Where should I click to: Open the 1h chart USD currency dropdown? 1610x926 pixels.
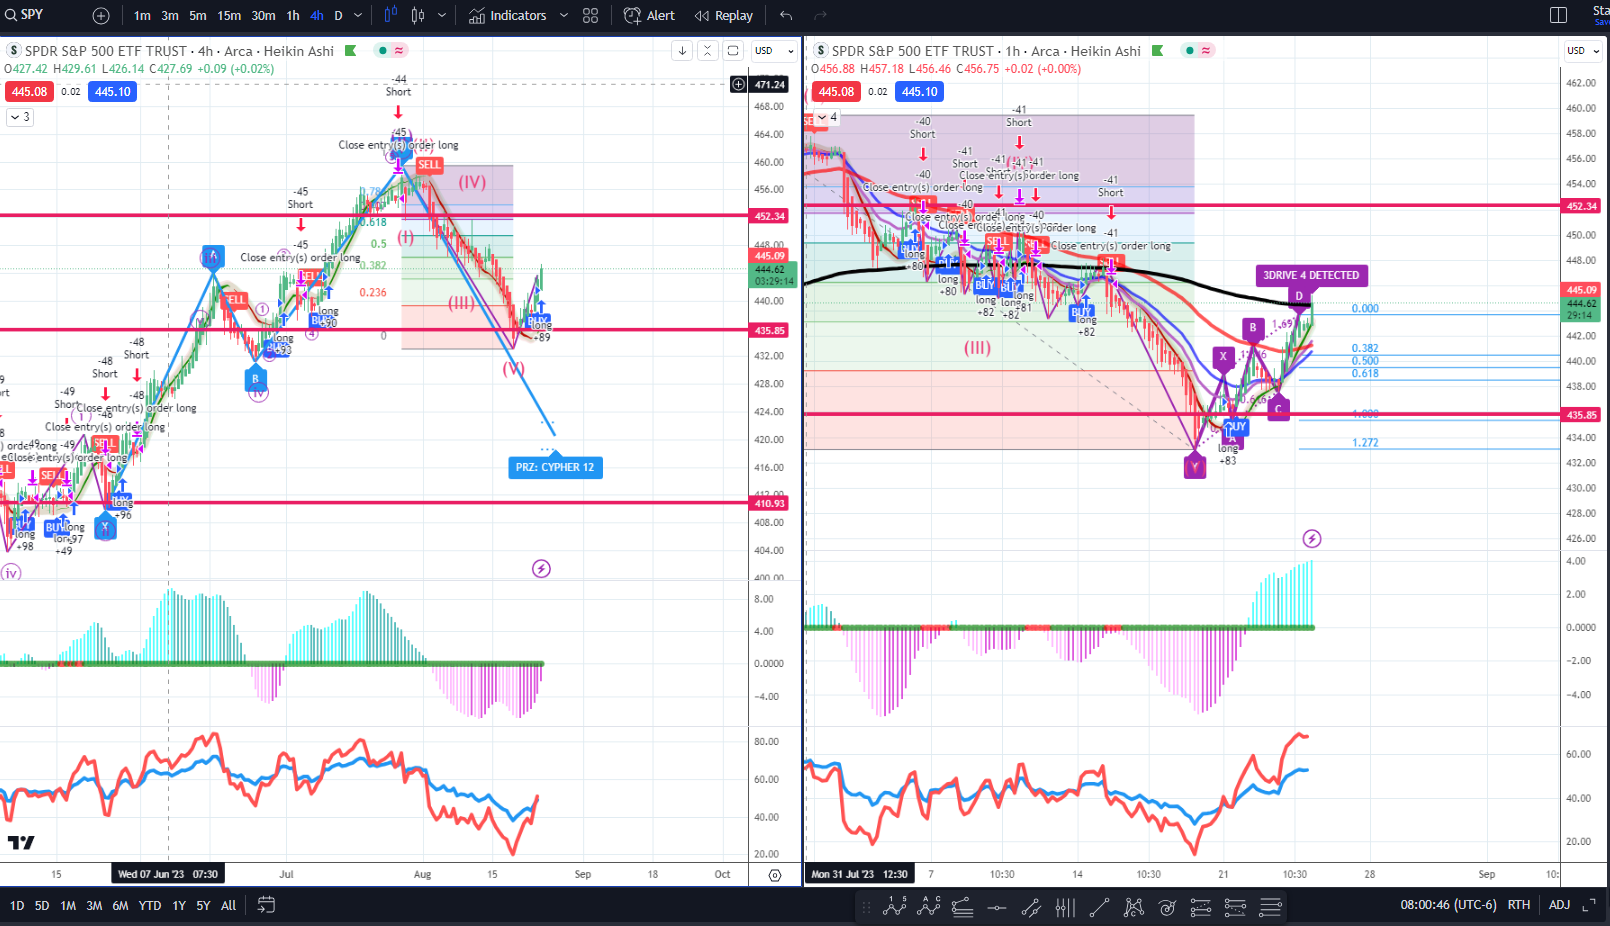1582,50
